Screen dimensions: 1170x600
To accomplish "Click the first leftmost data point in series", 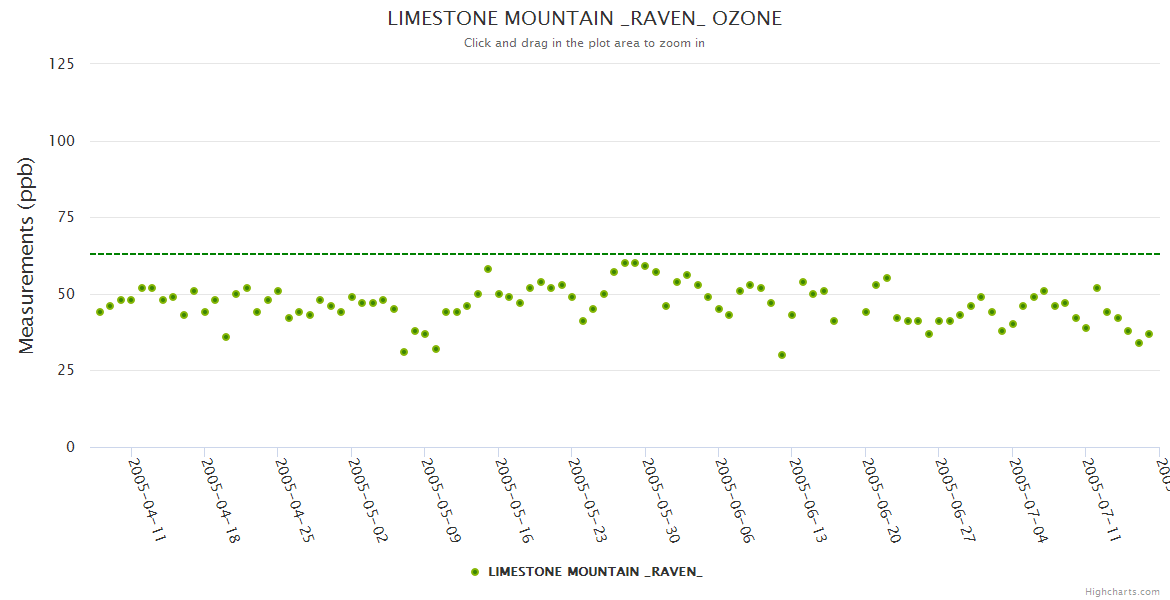I will [x=100, y=312].
